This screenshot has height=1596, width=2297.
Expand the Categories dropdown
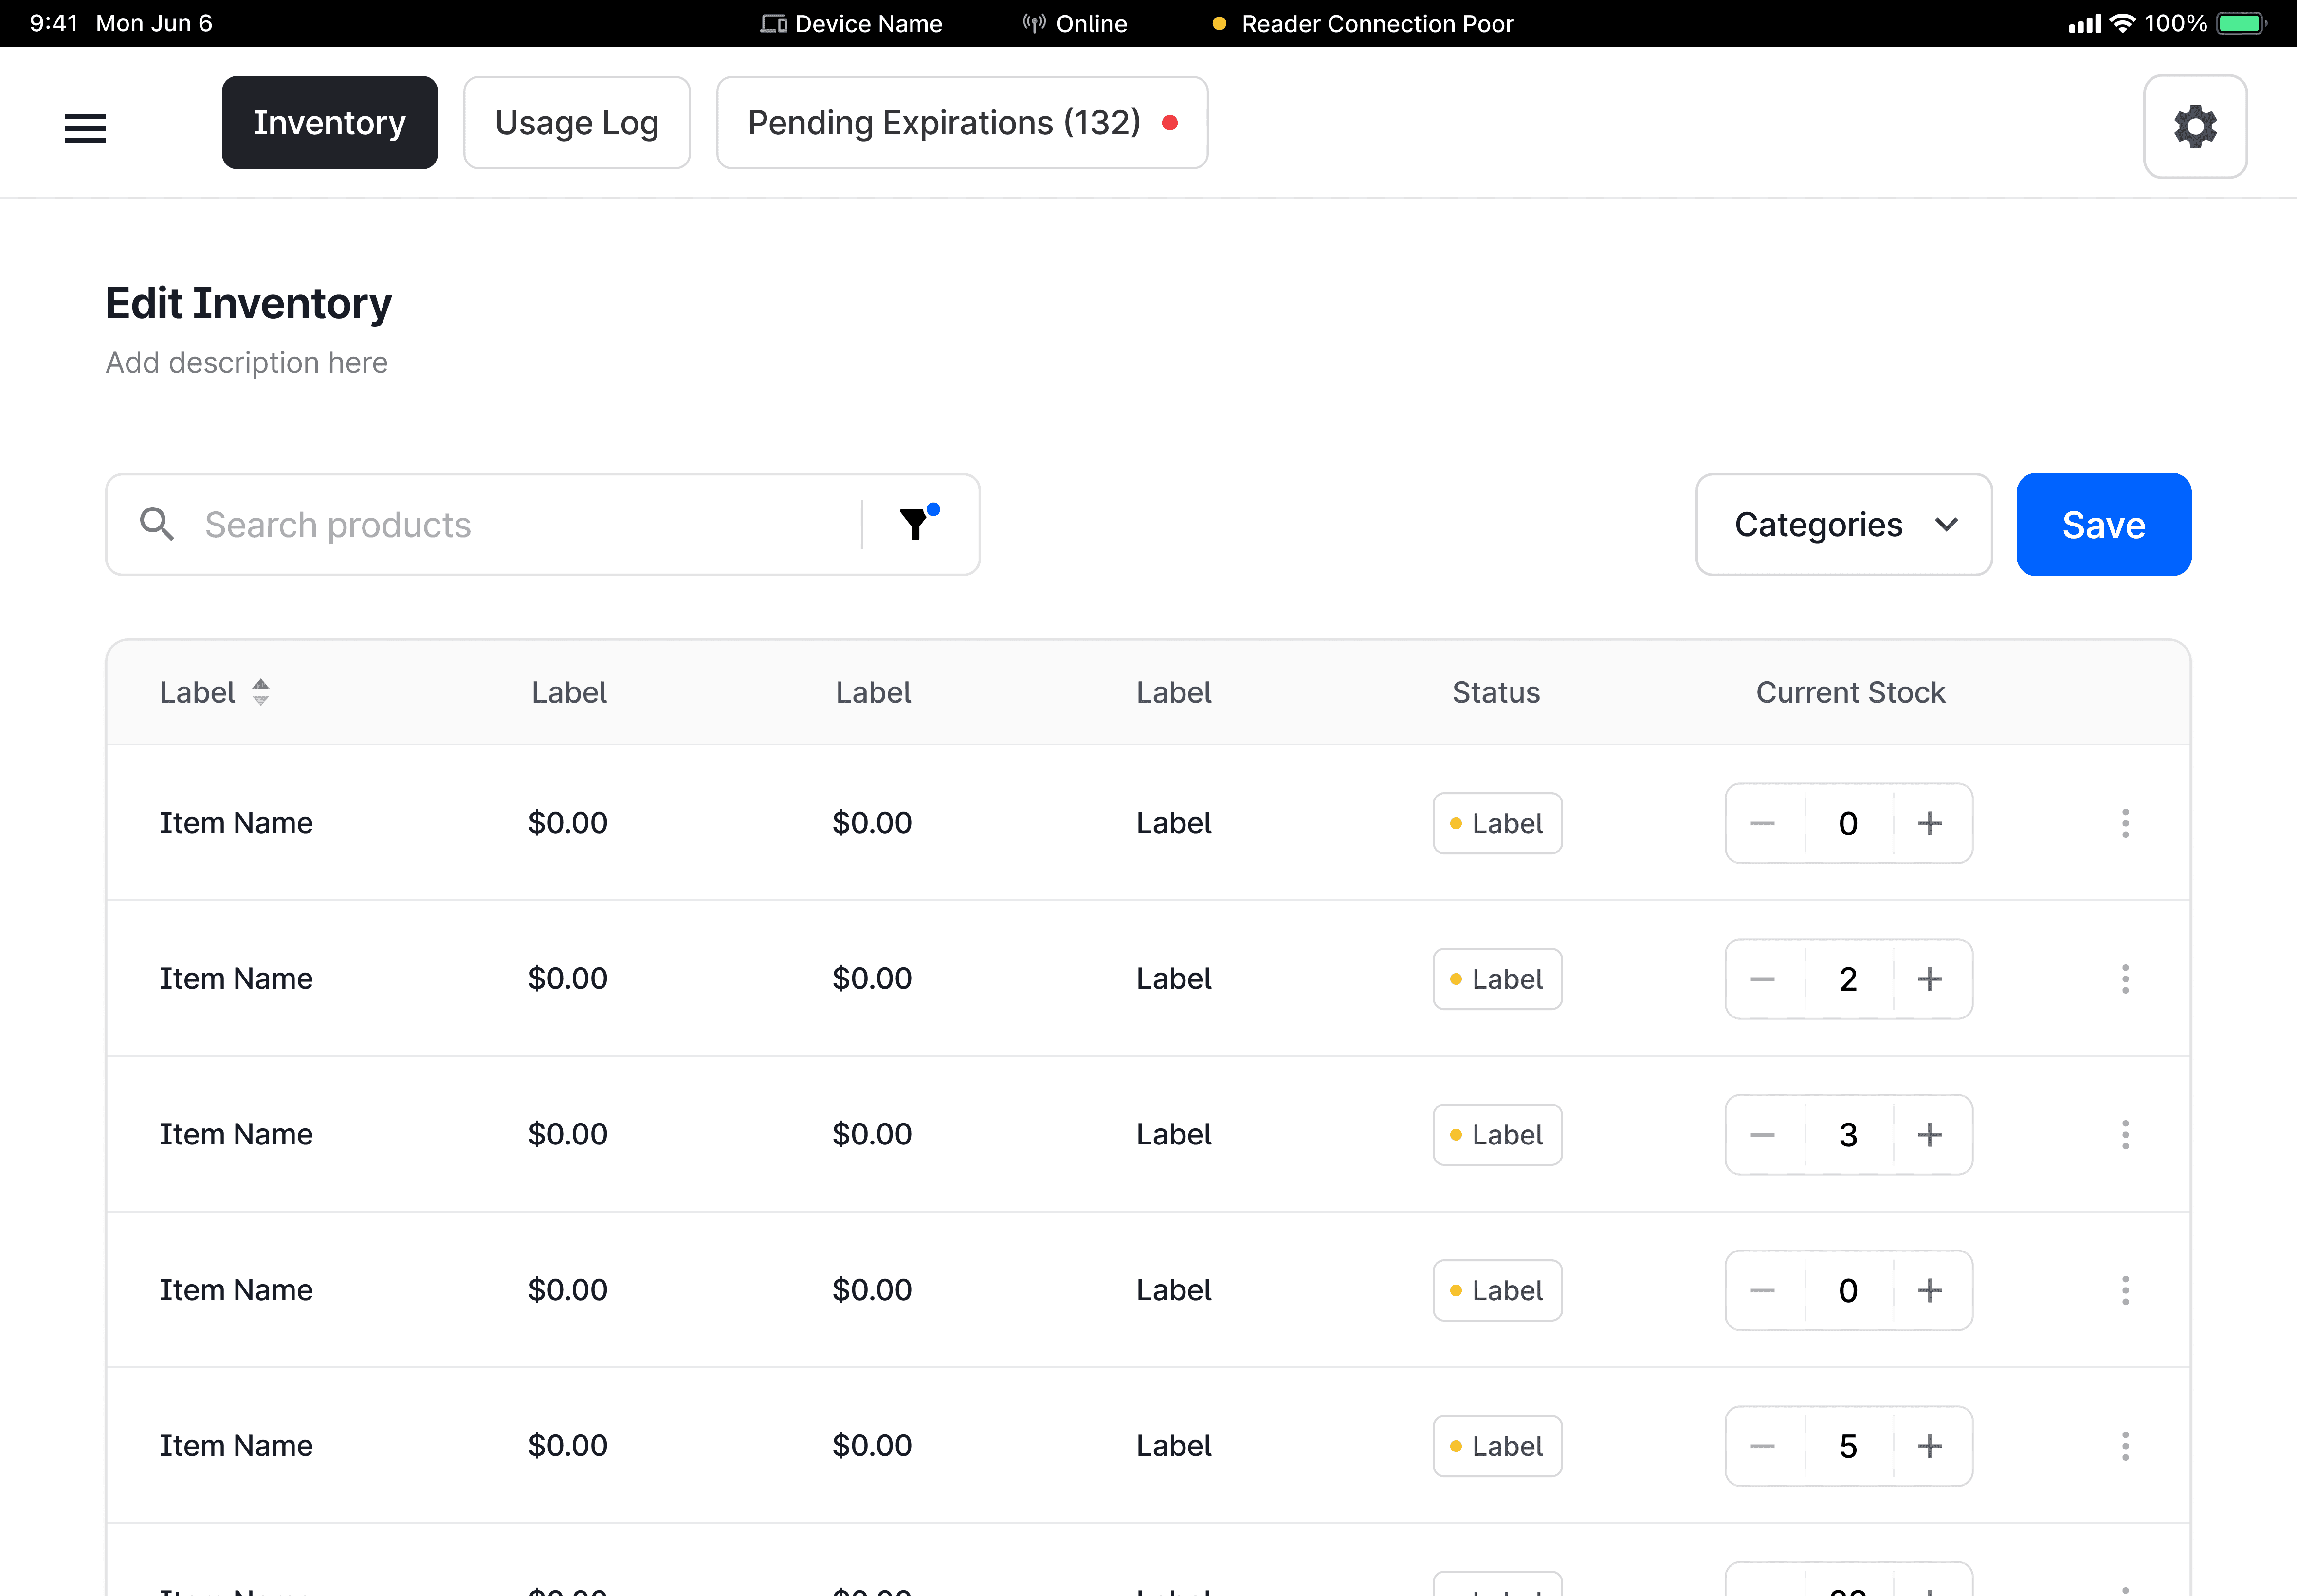pos(1843,524)
